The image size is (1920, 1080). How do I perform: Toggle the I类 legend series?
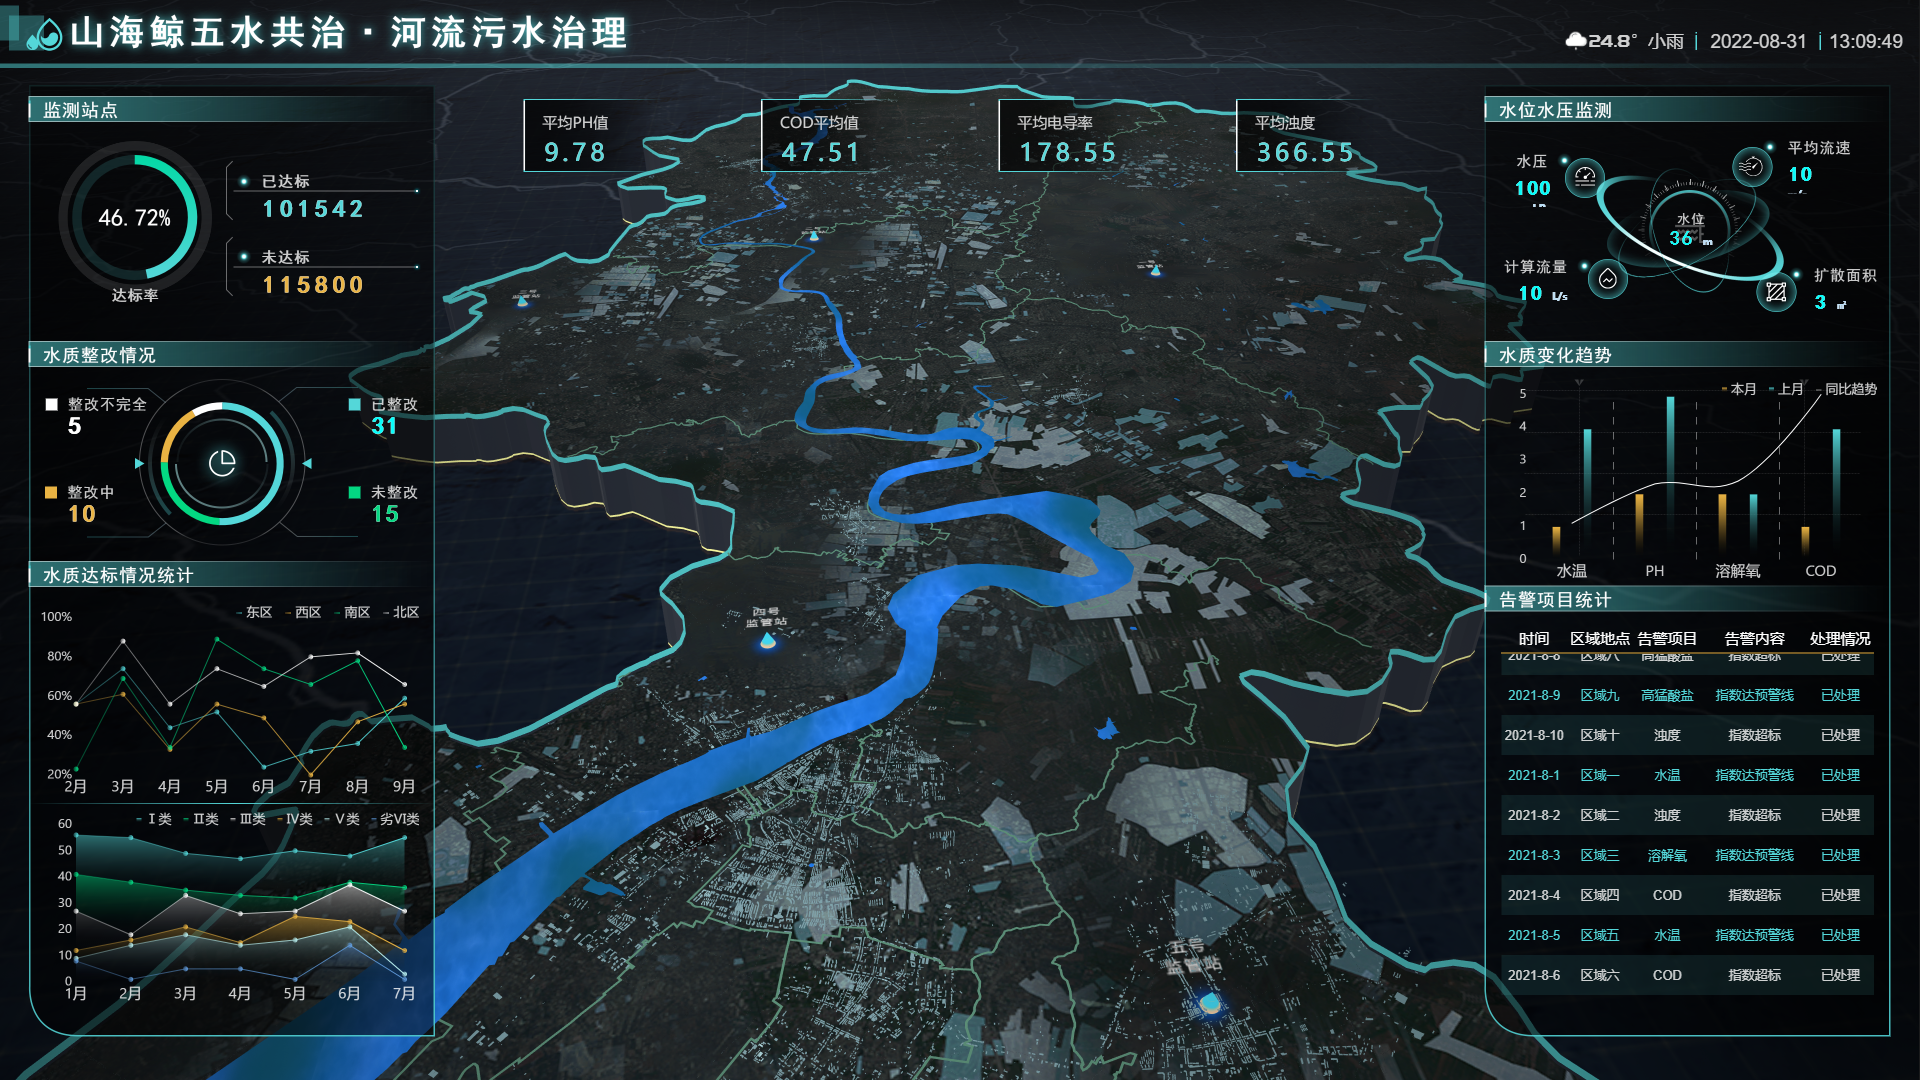pos(154,819)
